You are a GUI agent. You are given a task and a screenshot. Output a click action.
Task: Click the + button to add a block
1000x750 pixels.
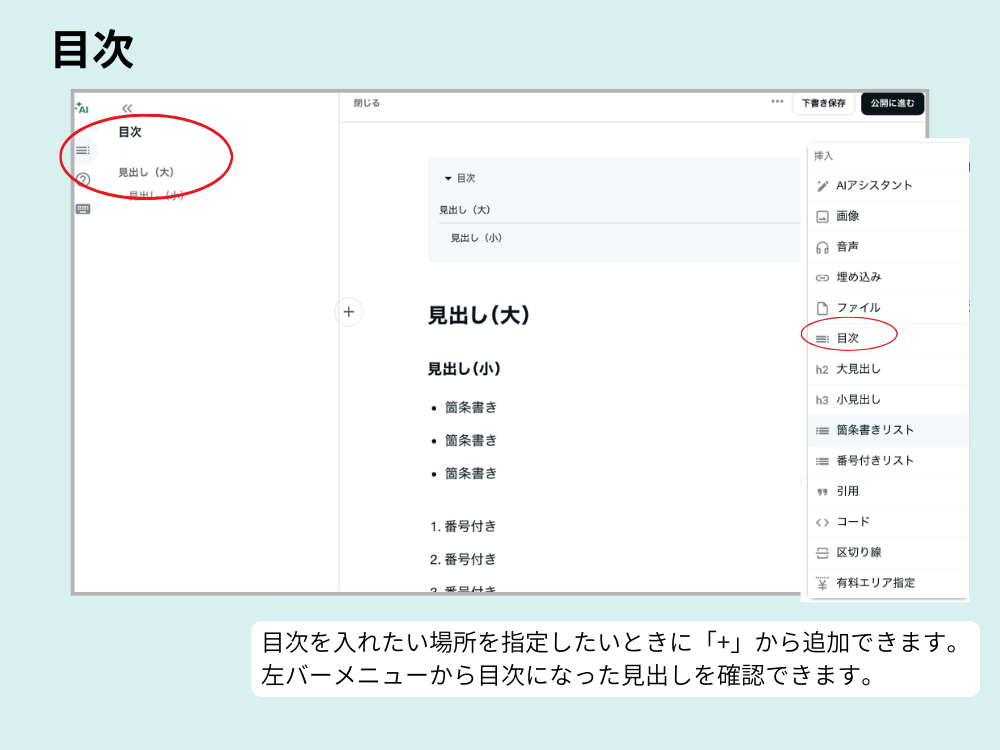pyautogui.click(x=349, y=311)
